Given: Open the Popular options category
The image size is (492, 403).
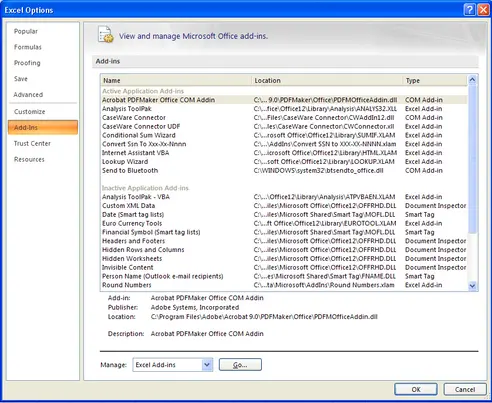Looking at the screenshot, I should 26,31.
